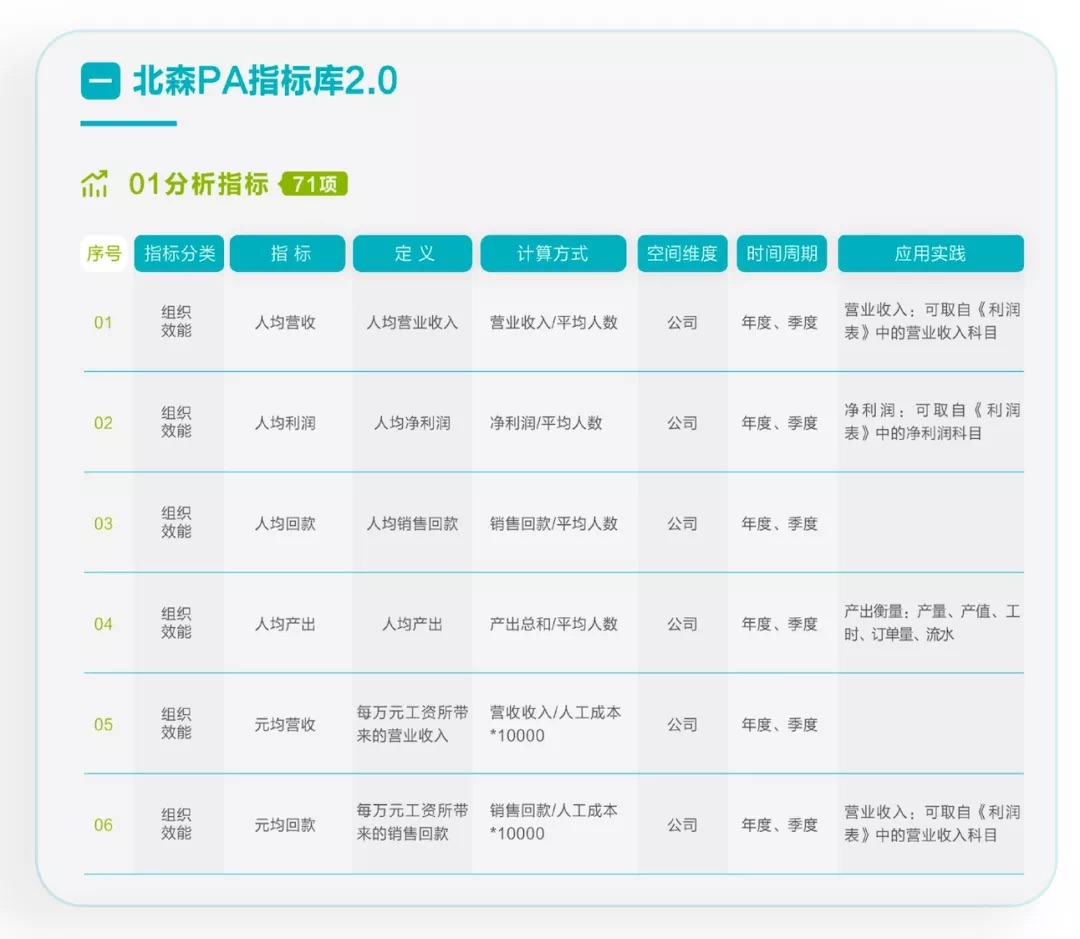Select the 元均营收 indicator in row 05
1080x939 pixels.
[287, 724]
